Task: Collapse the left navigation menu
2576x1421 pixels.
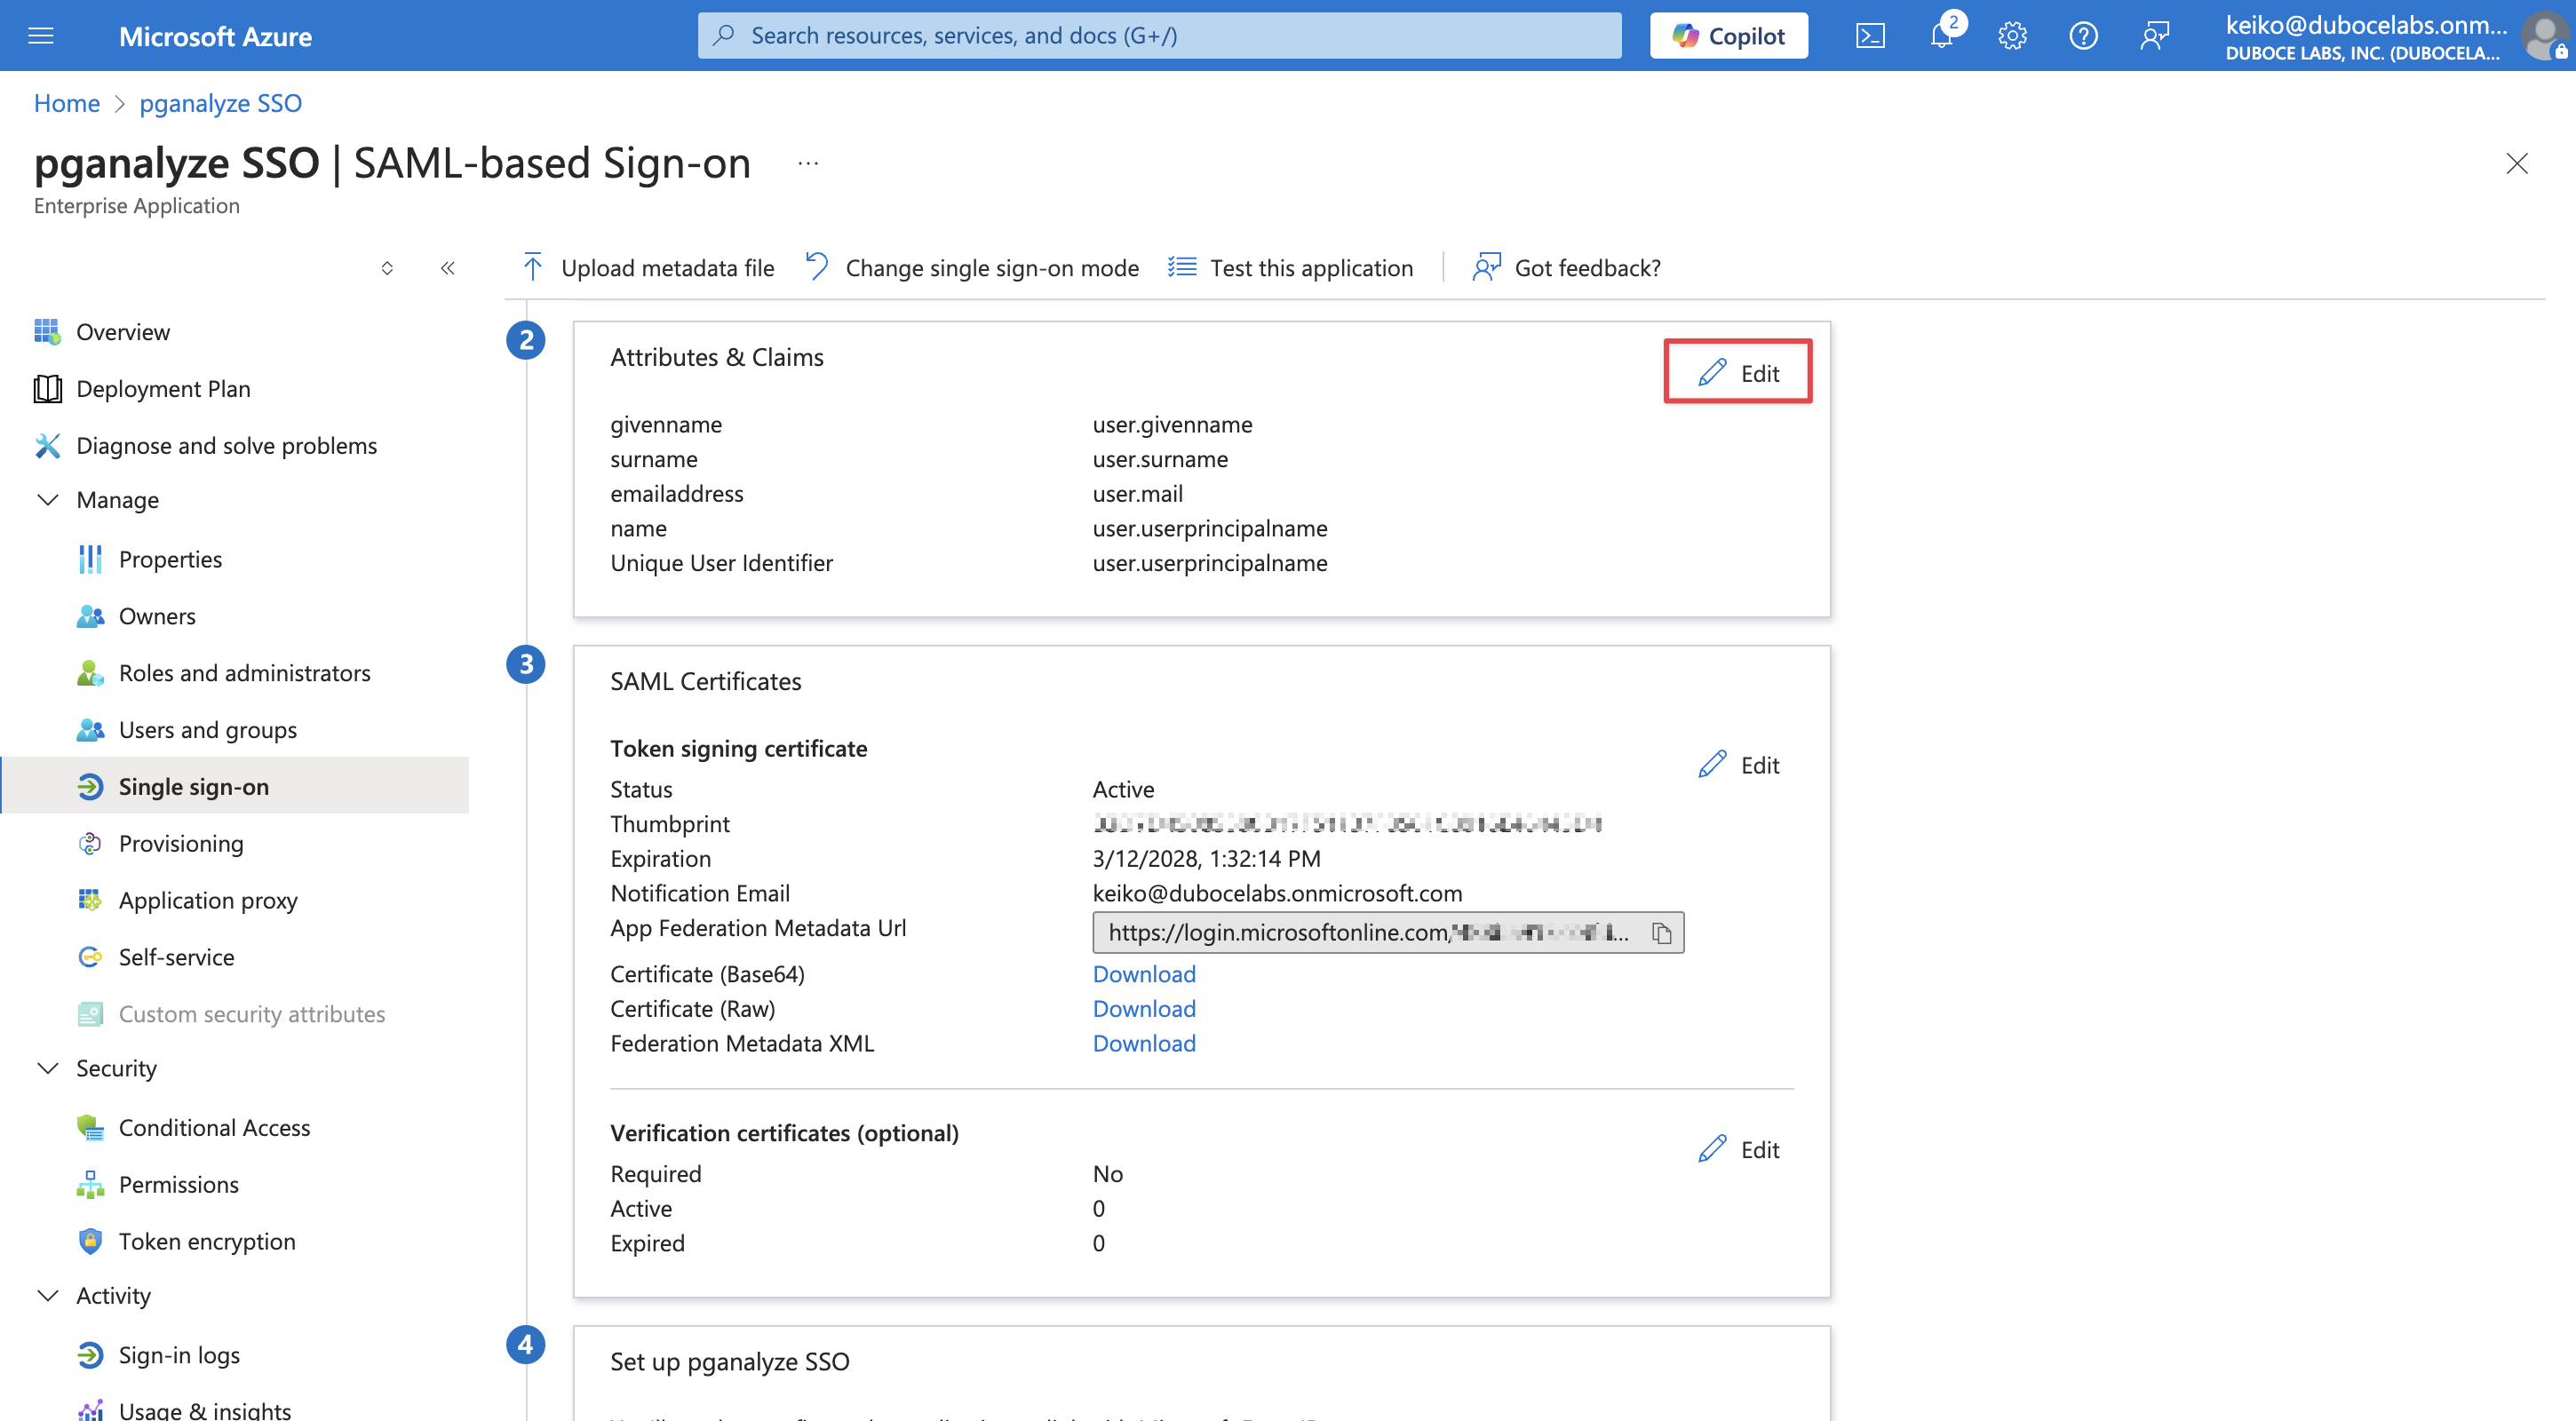Action: click(448, 268)
